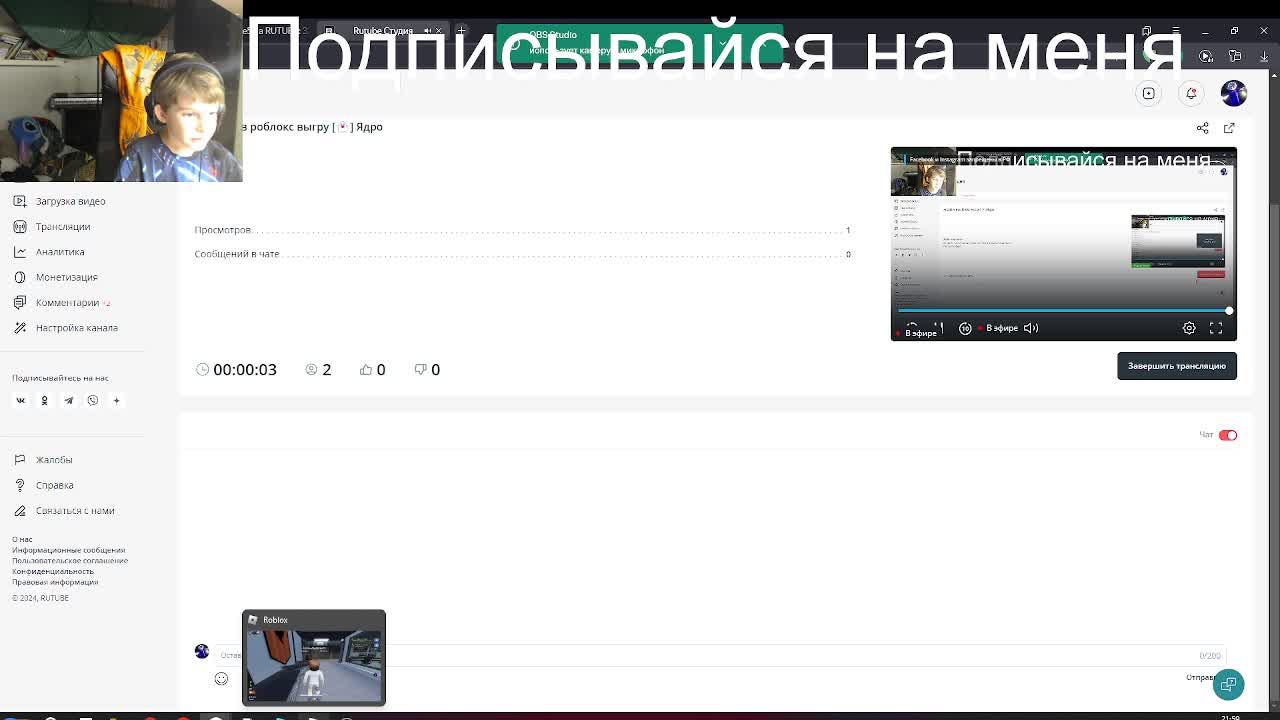This screenshot has height=720, width=1280.
Task: Open the notifications bell icon
Action: coord(1191,93)
